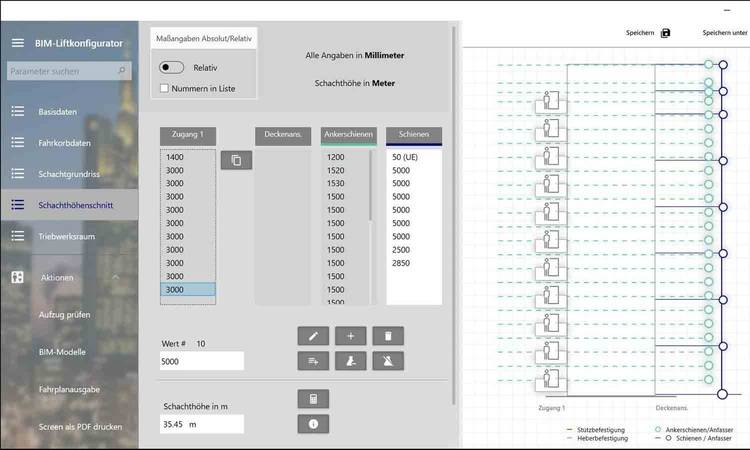Open the hamburger navigation menu
Image resolution: width=750 pixels, height=450 pixels.
point(17,43)
